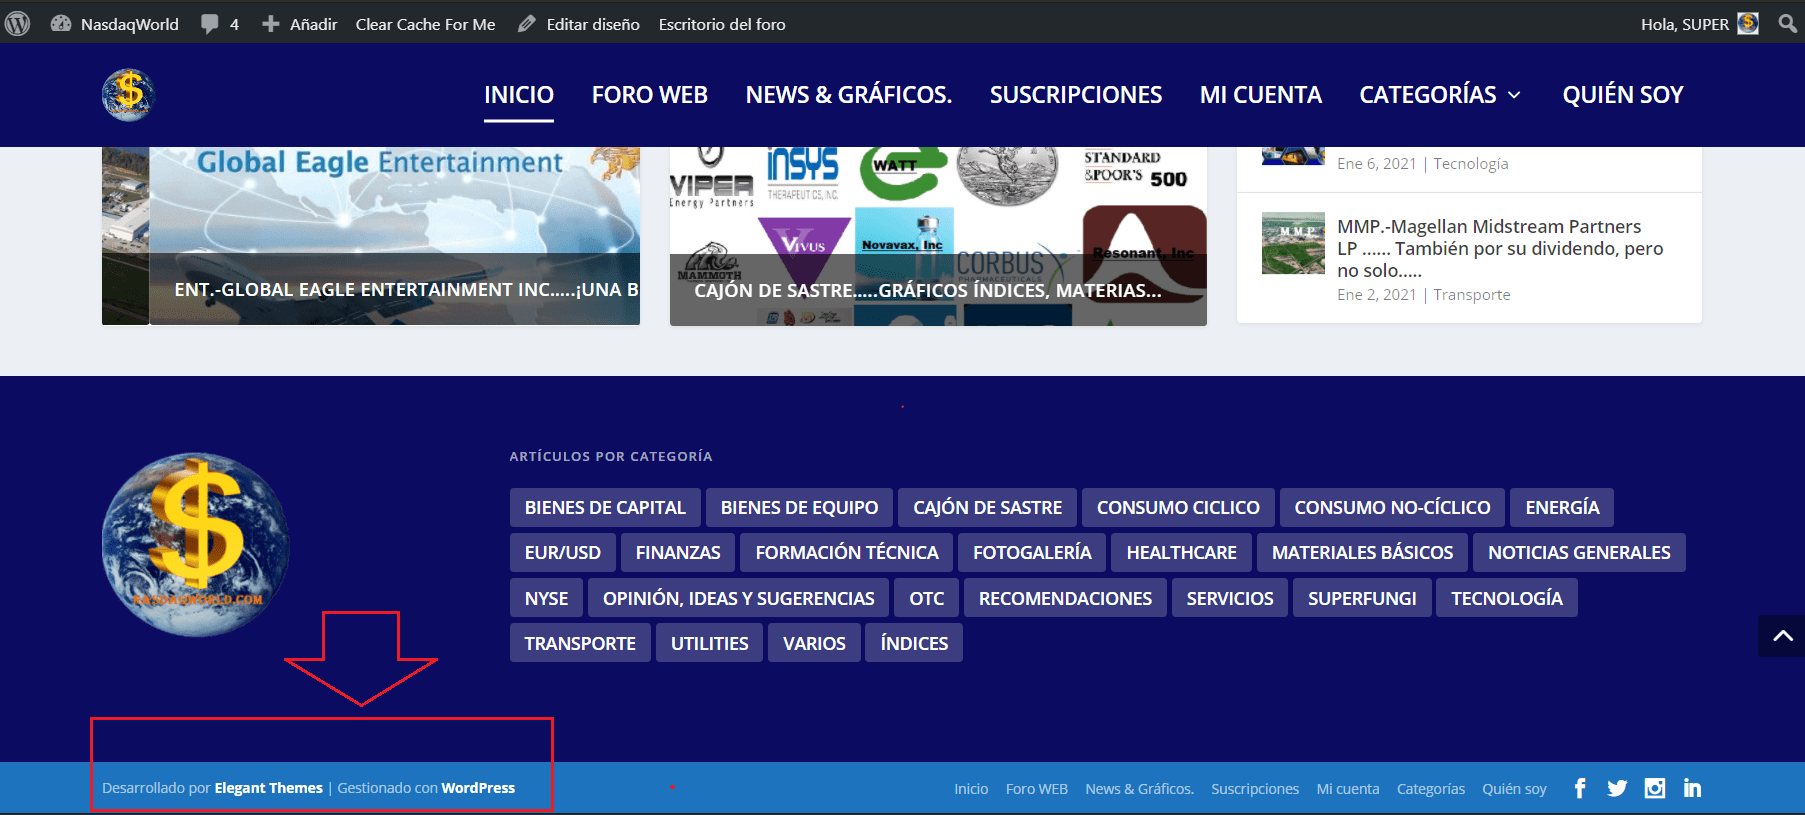Select EUR/USD tag
The height and width of the screenshot is (815, 1805).
pos(563,553)
